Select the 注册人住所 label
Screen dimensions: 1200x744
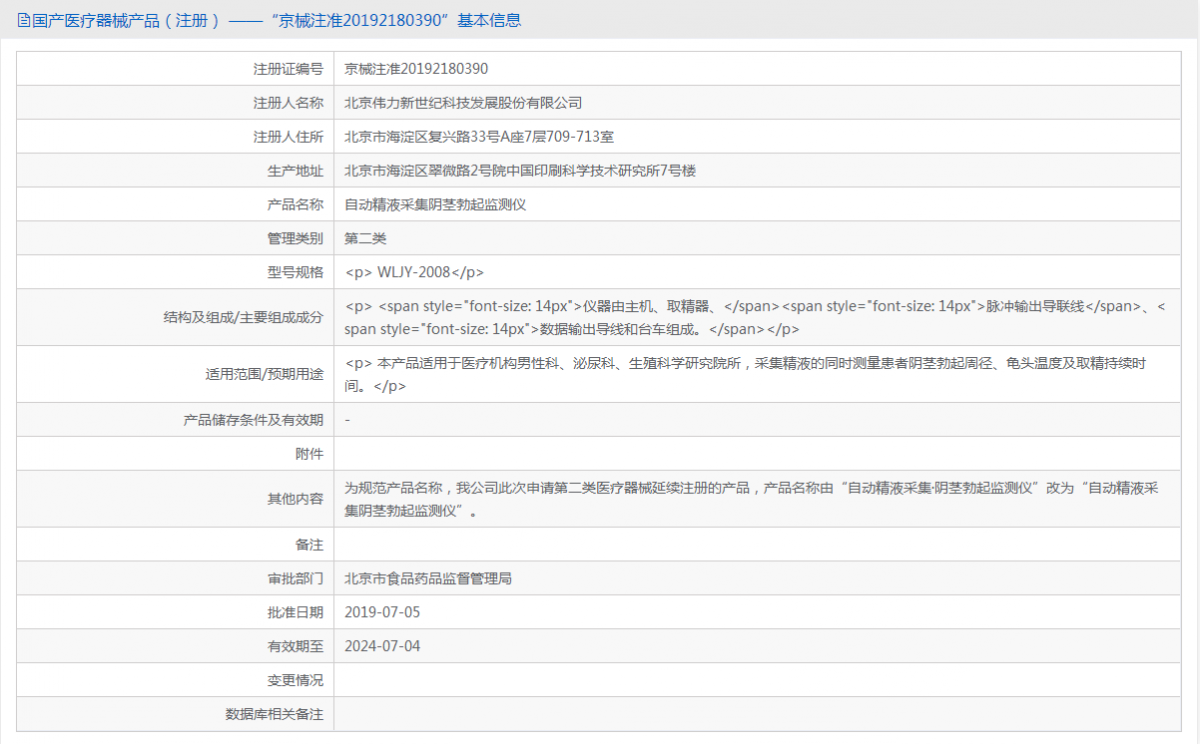click(289, 137)
